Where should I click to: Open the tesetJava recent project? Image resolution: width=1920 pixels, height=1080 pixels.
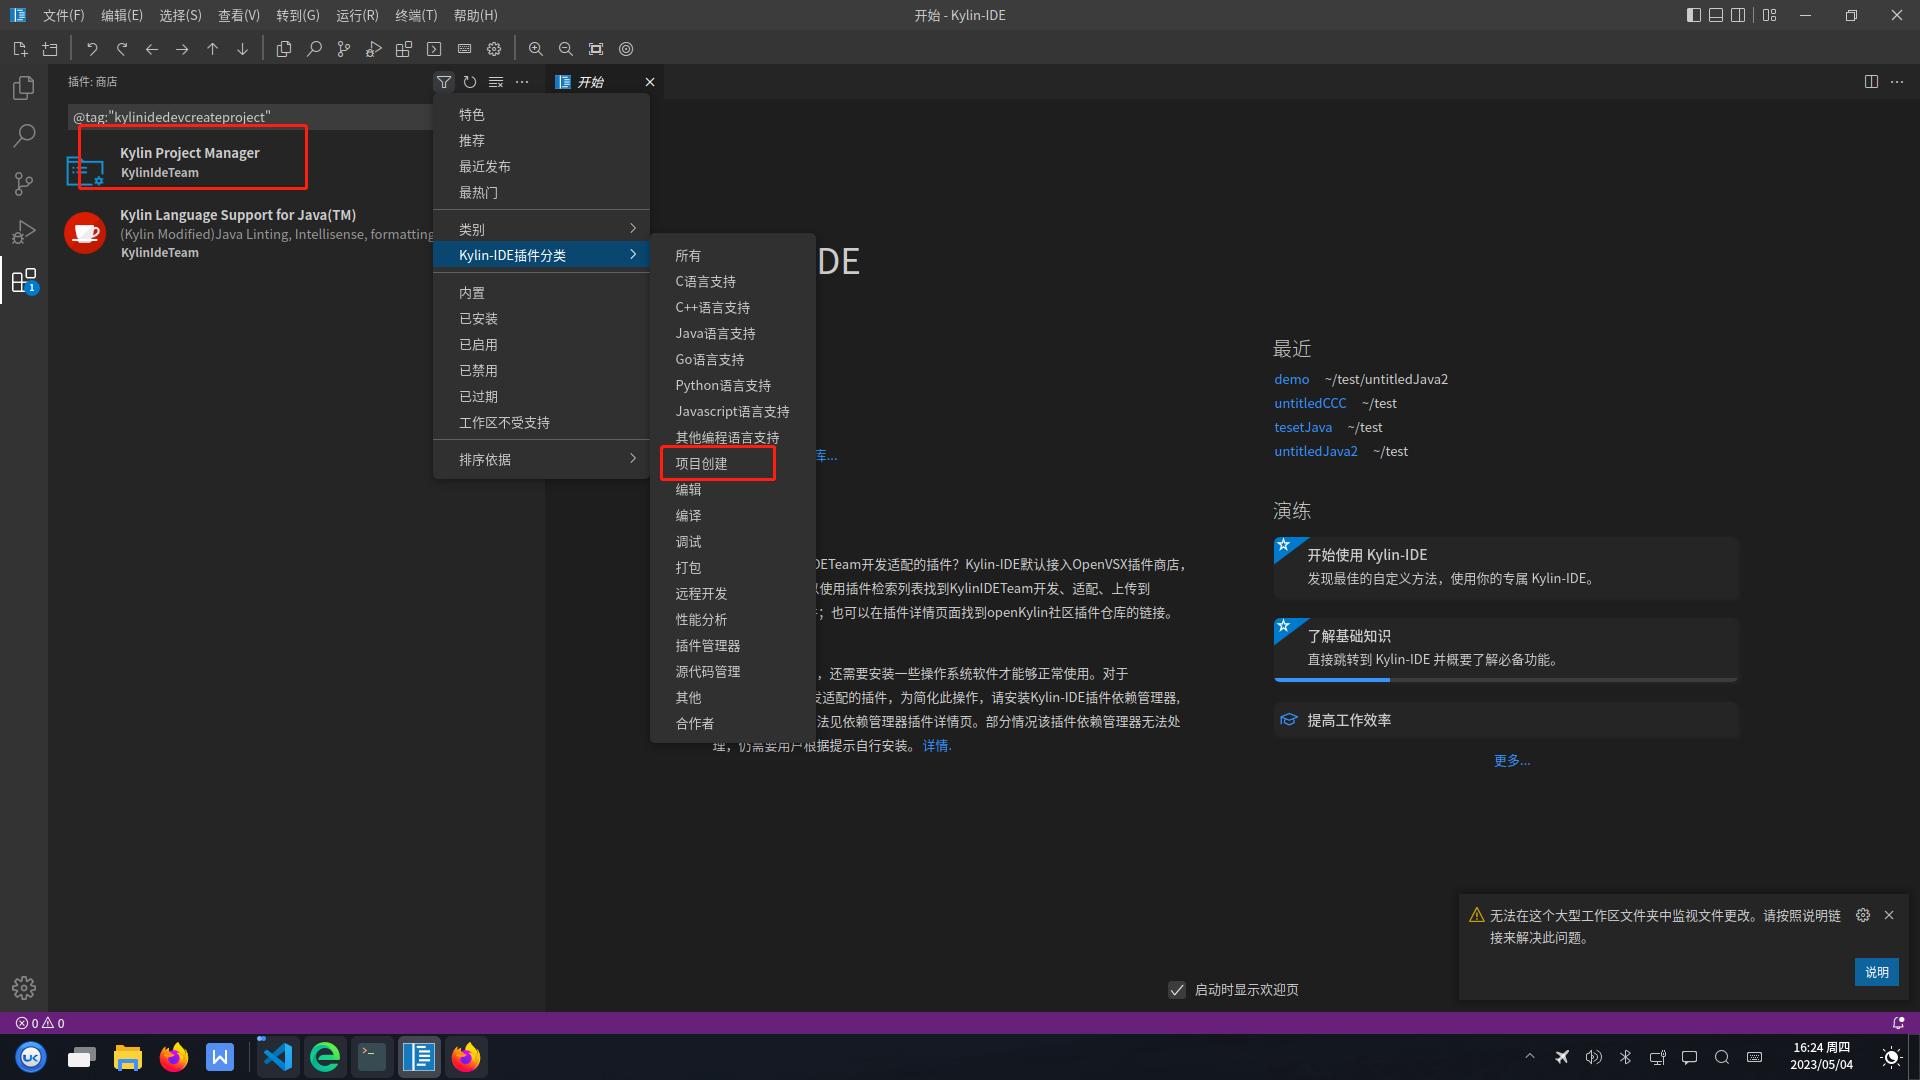(1303, 427)
